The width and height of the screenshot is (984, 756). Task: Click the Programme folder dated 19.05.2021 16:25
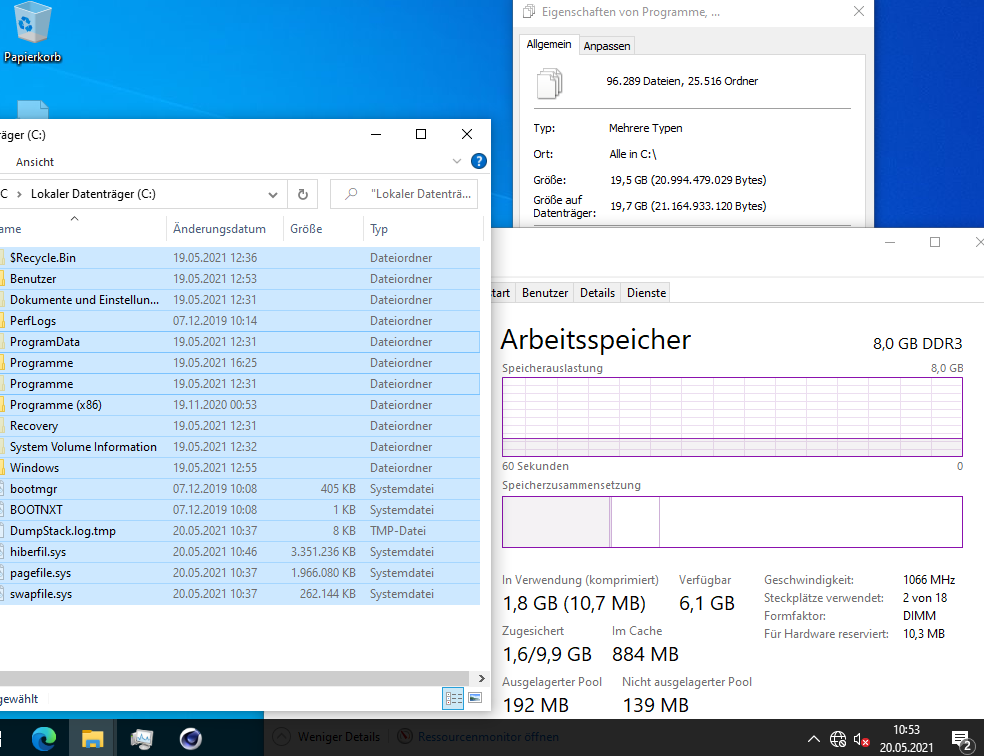[x=240, y=363]
